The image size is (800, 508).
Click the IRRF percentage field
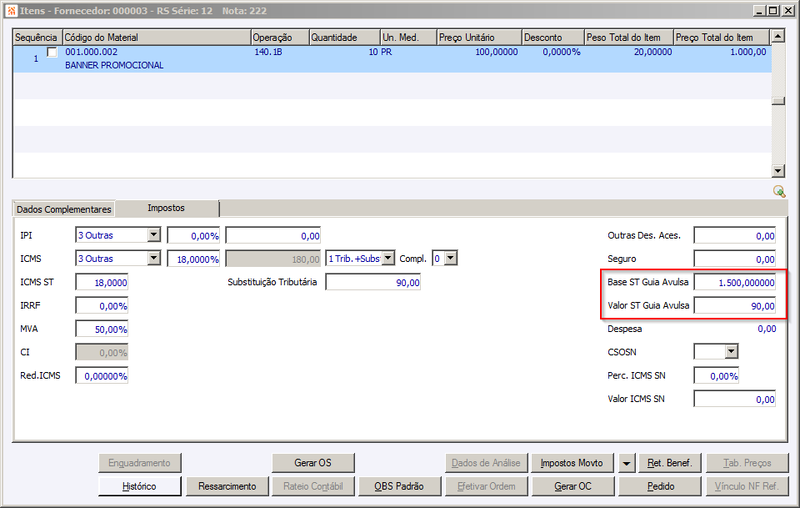[x=102, y=306]
